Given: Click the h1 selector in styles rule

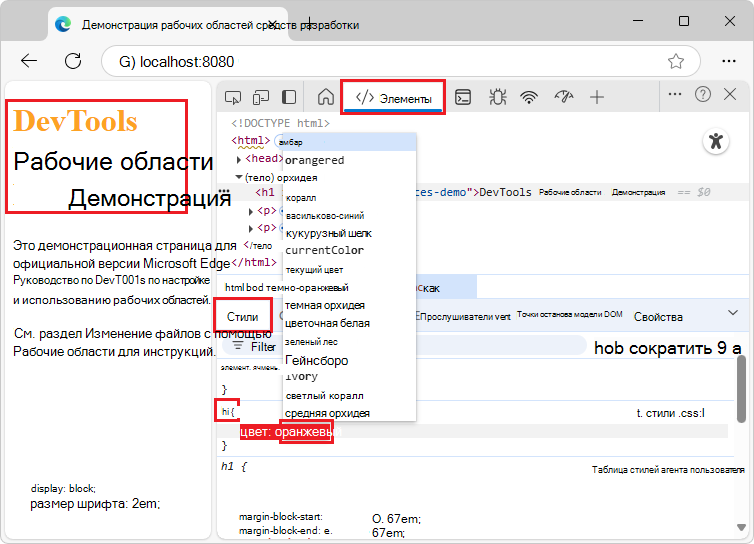Looking at the screenshot, I should coord(226,412).
